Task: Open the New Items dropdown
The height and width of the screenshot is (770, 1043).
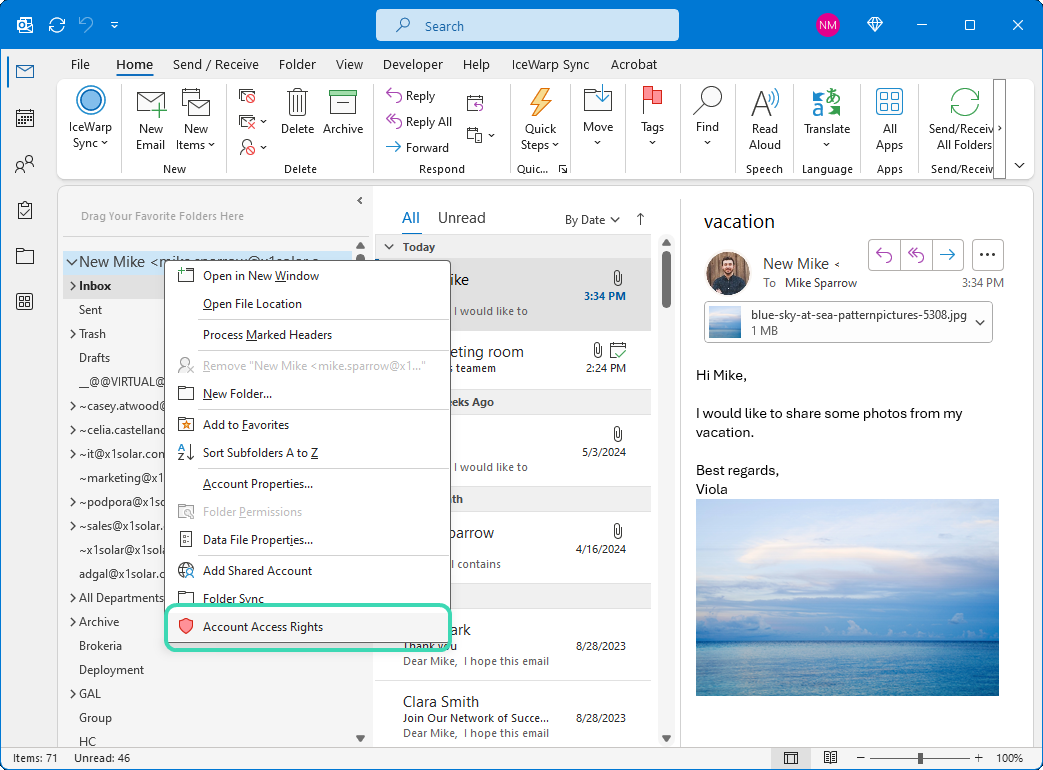Action: tap(196, 120)
